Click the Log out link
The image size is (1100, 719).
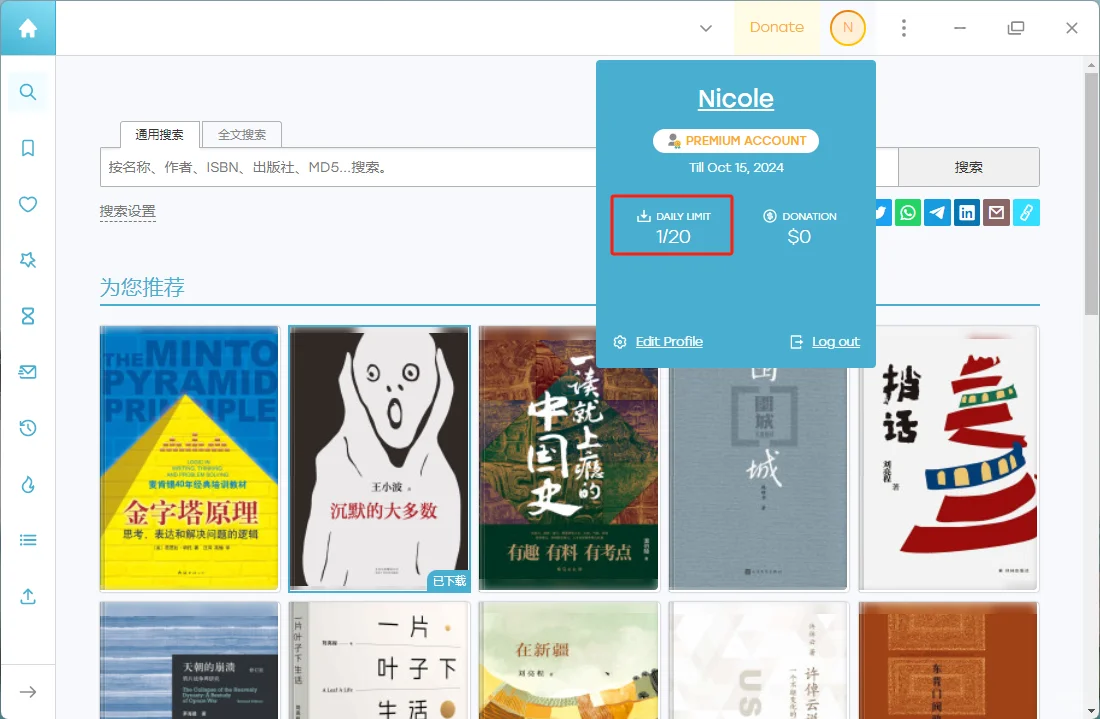tap(836, 342)
